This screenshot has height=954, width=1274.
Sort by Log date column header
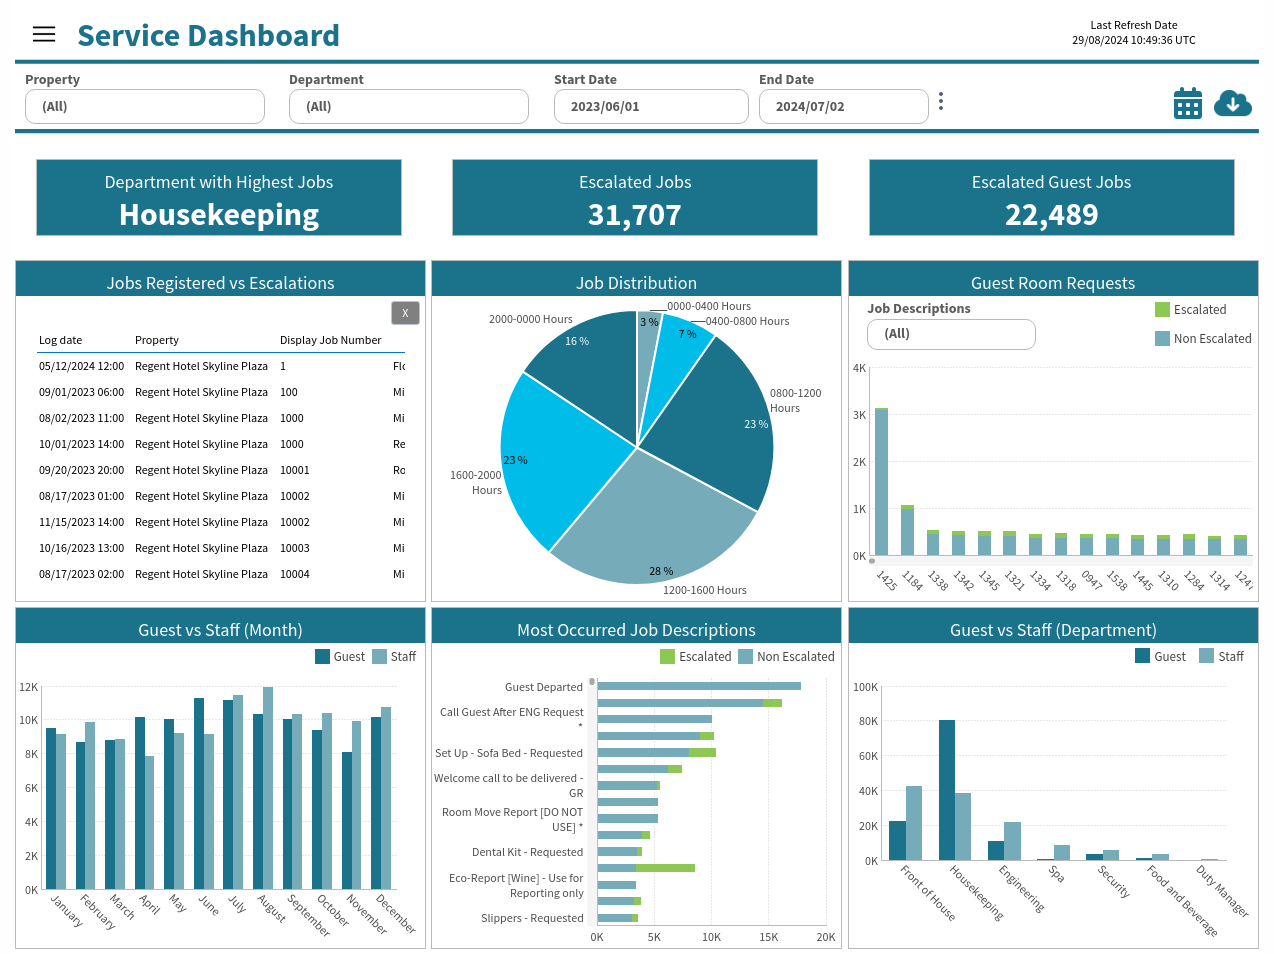(x=60, y=340)
